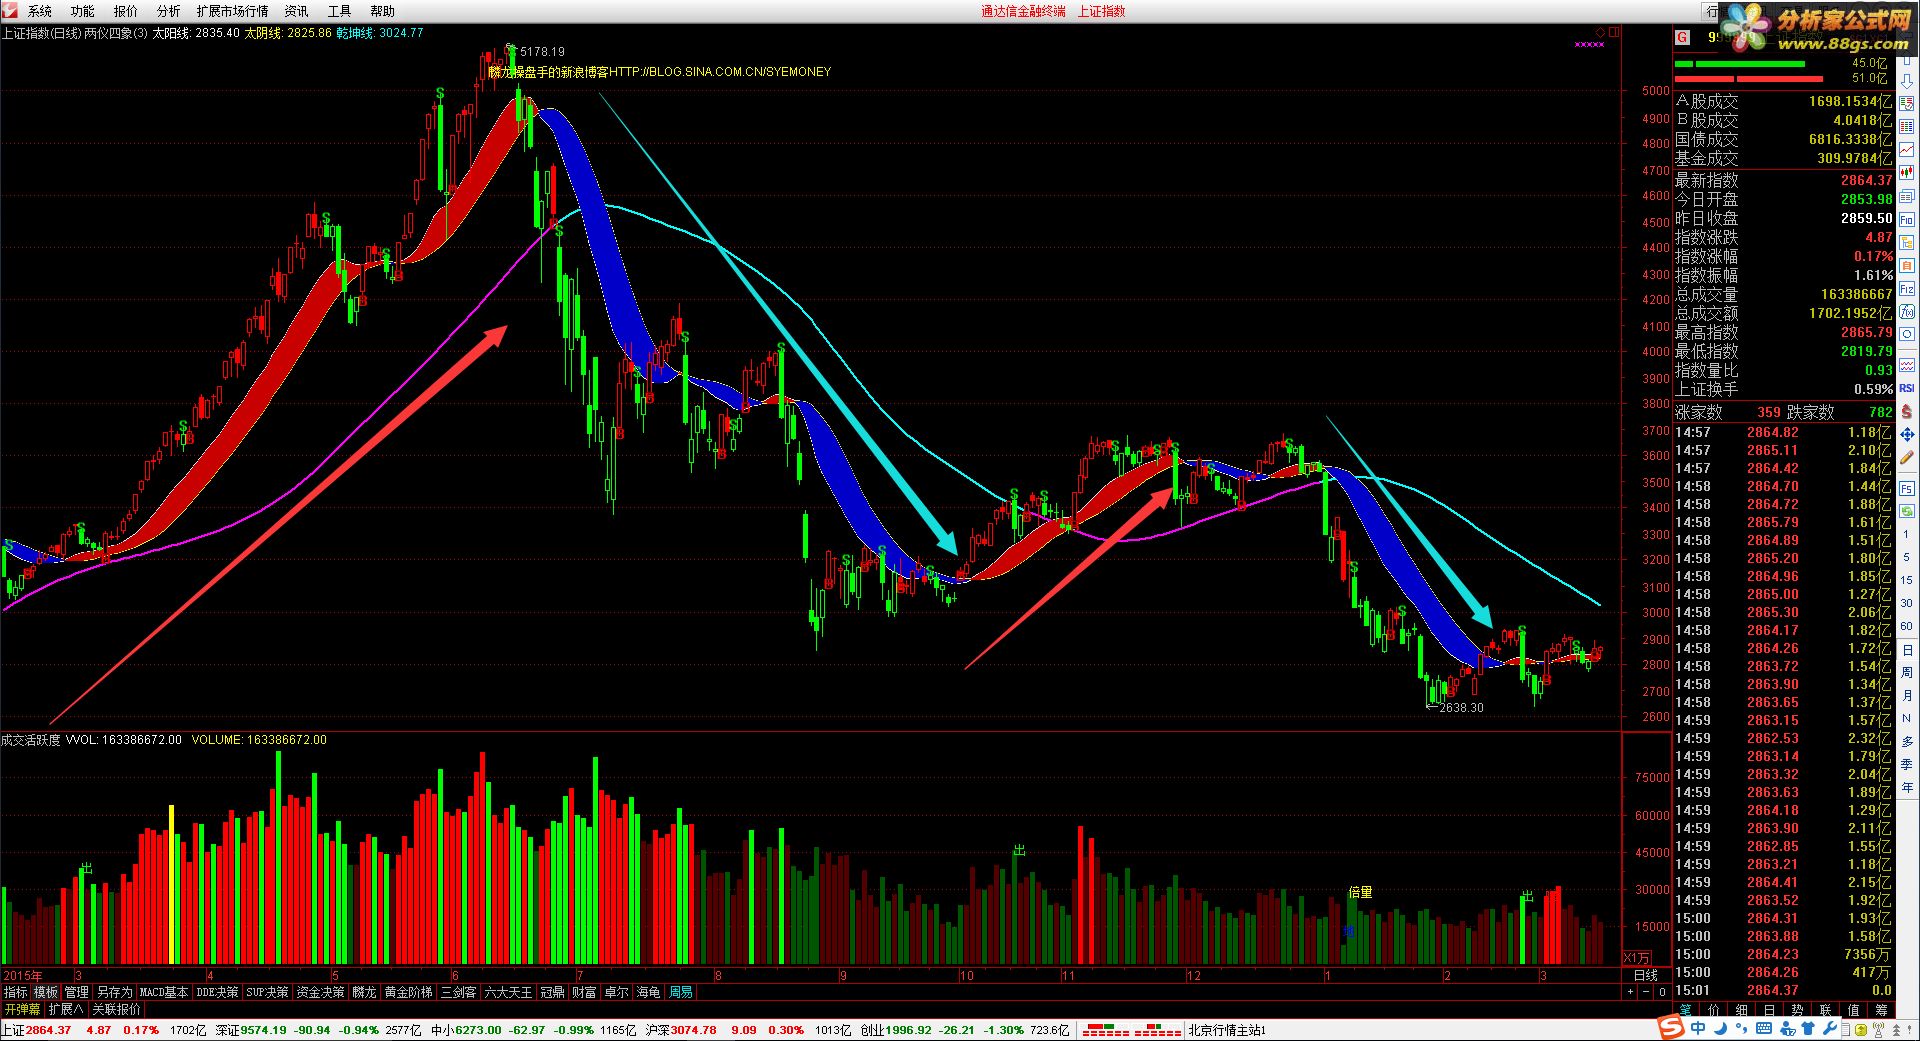Click the trend line chart icon in right toolbar

[1907, 150]
